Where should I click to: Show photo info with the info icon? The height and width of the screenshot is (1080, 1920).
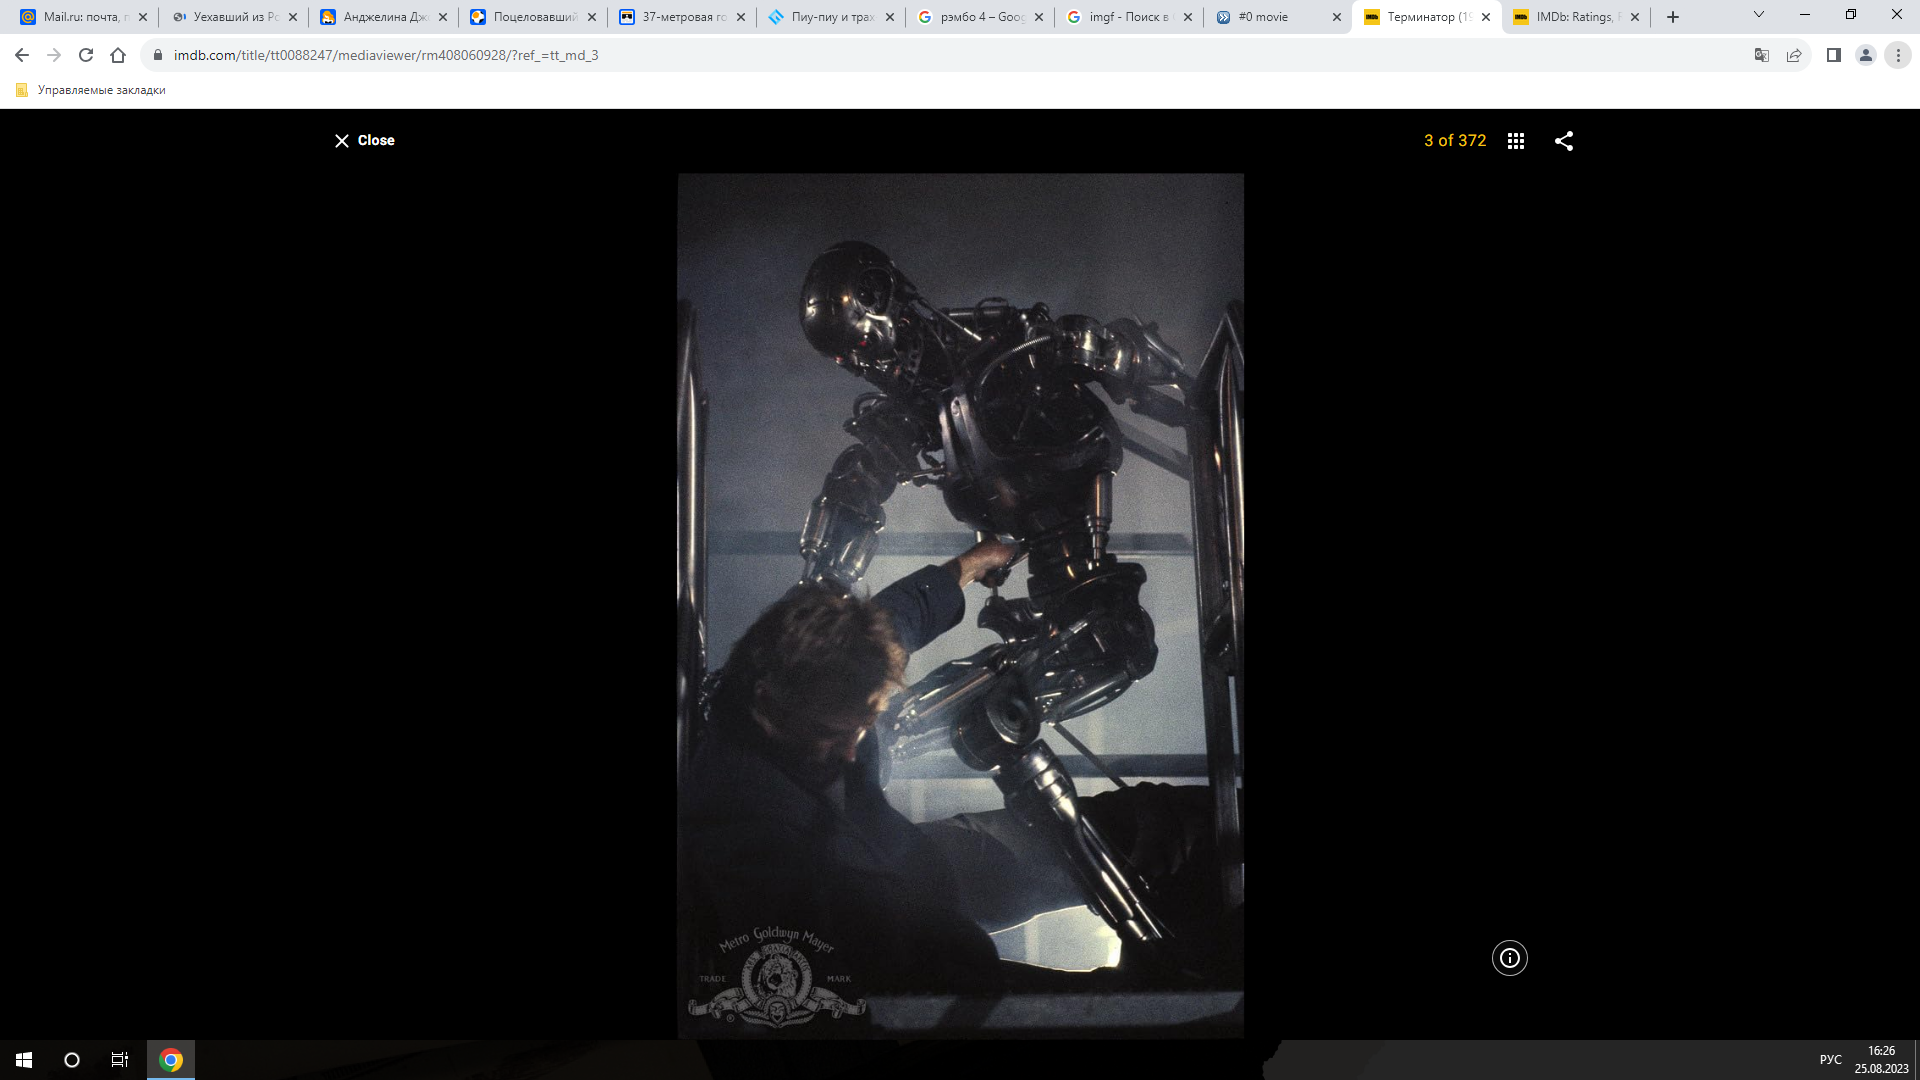pos(1510,958)
